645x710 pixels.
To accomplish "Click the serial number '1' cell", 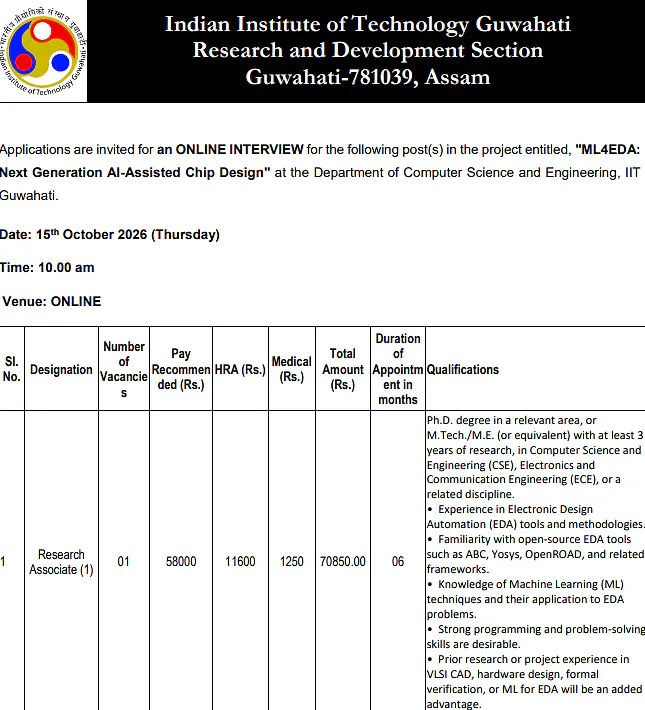I will [3, 561].
